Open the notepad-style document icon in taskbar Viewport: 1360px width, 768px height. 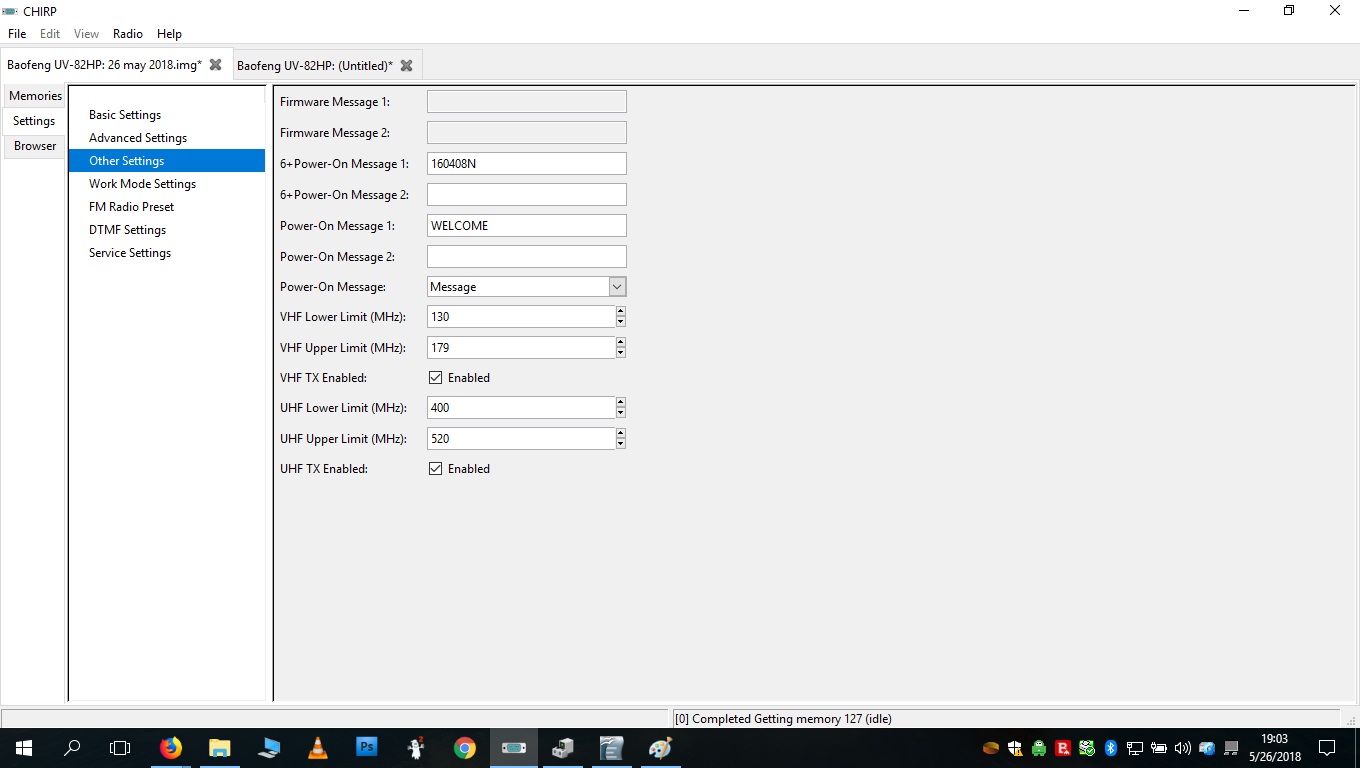coord(611,747)
